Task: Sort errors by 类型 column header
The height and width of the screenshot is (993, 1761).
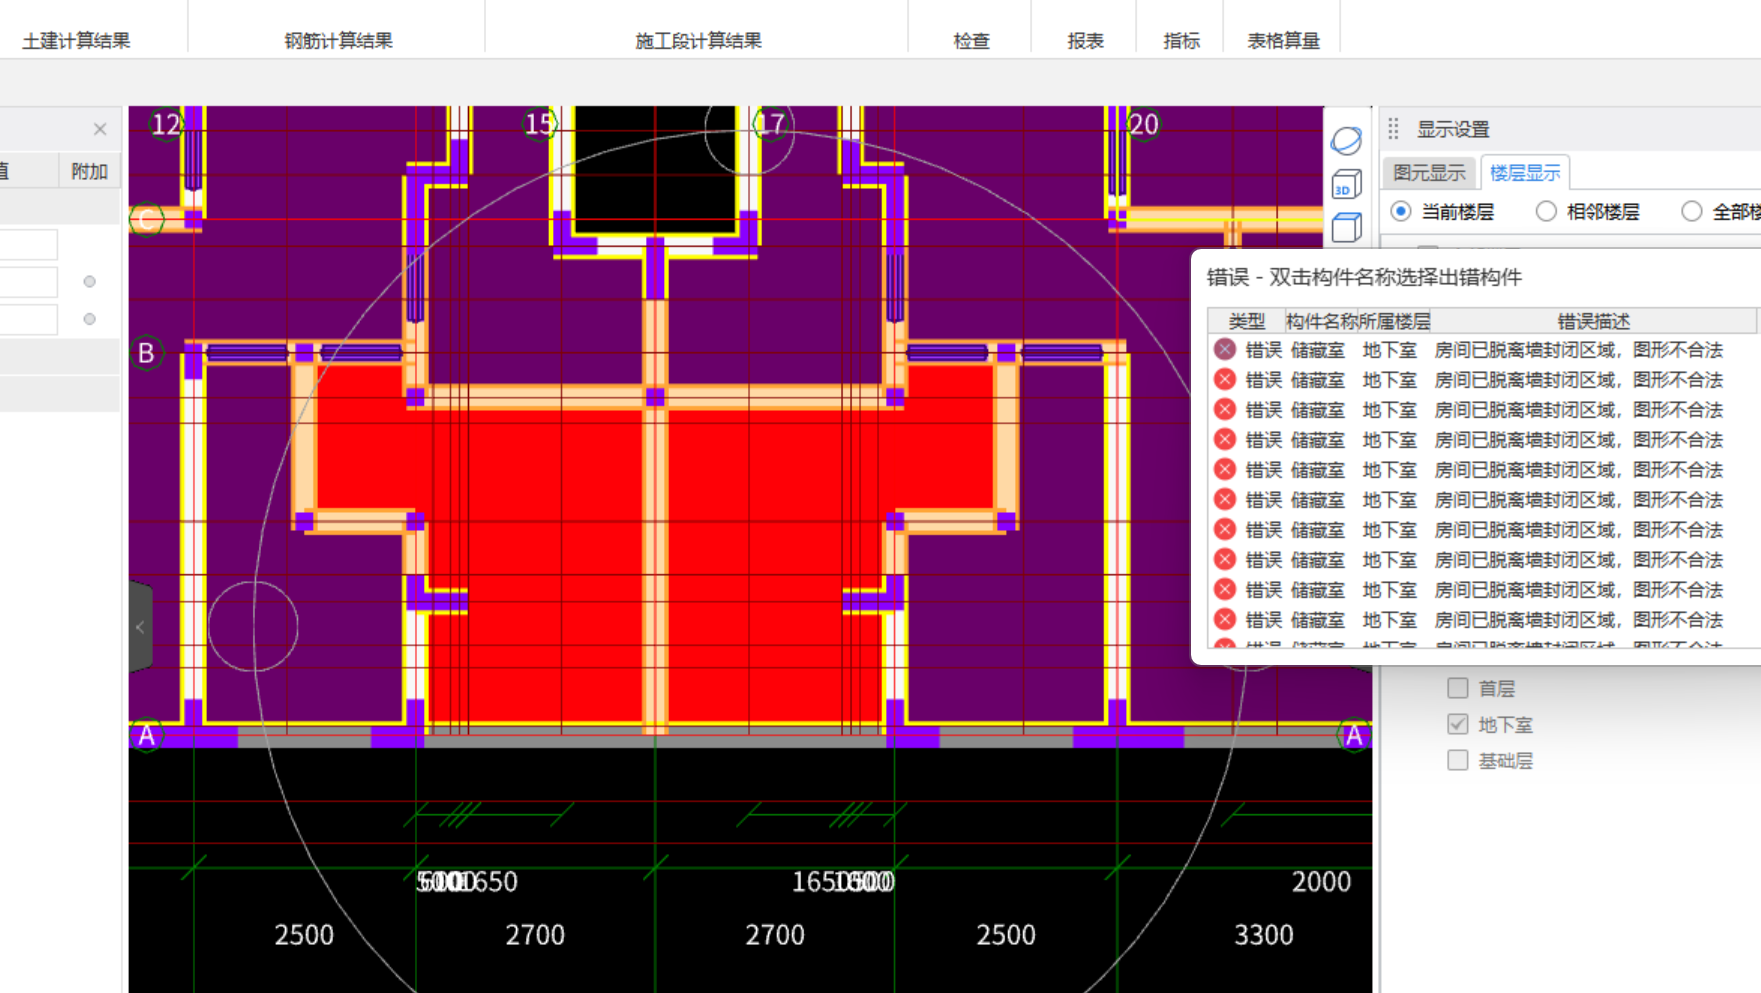Action: [x=1247, y=321]
